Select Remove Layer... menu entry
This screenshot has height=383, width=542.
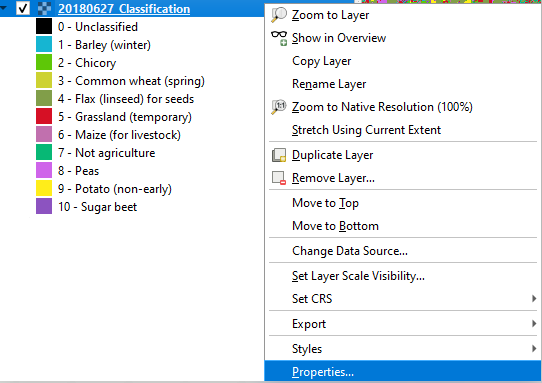coord(403,178)
